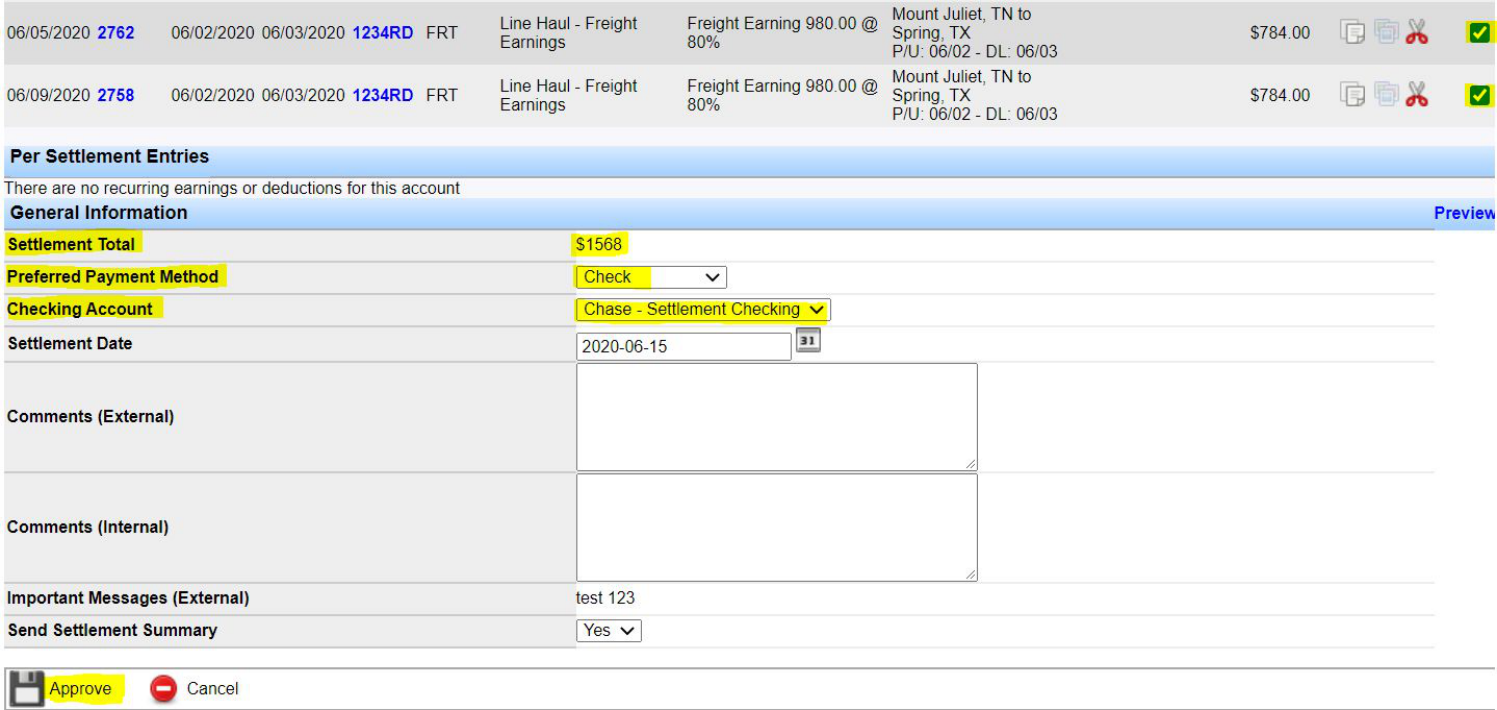Image resolution: width=1497 pixels, height=710 pixels.
Task: Open the Checking Account dropdown
Action: pos(703,310)
